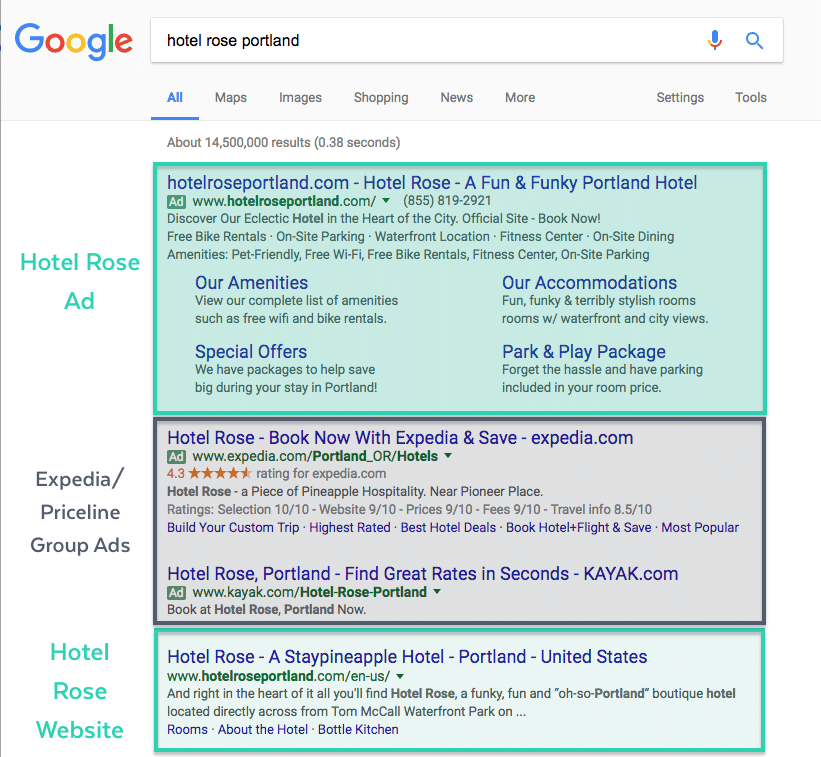Click the 'About 14,500,000 results' count text
This screenshot has height=757, width=821.
click(x=284, y=142)
